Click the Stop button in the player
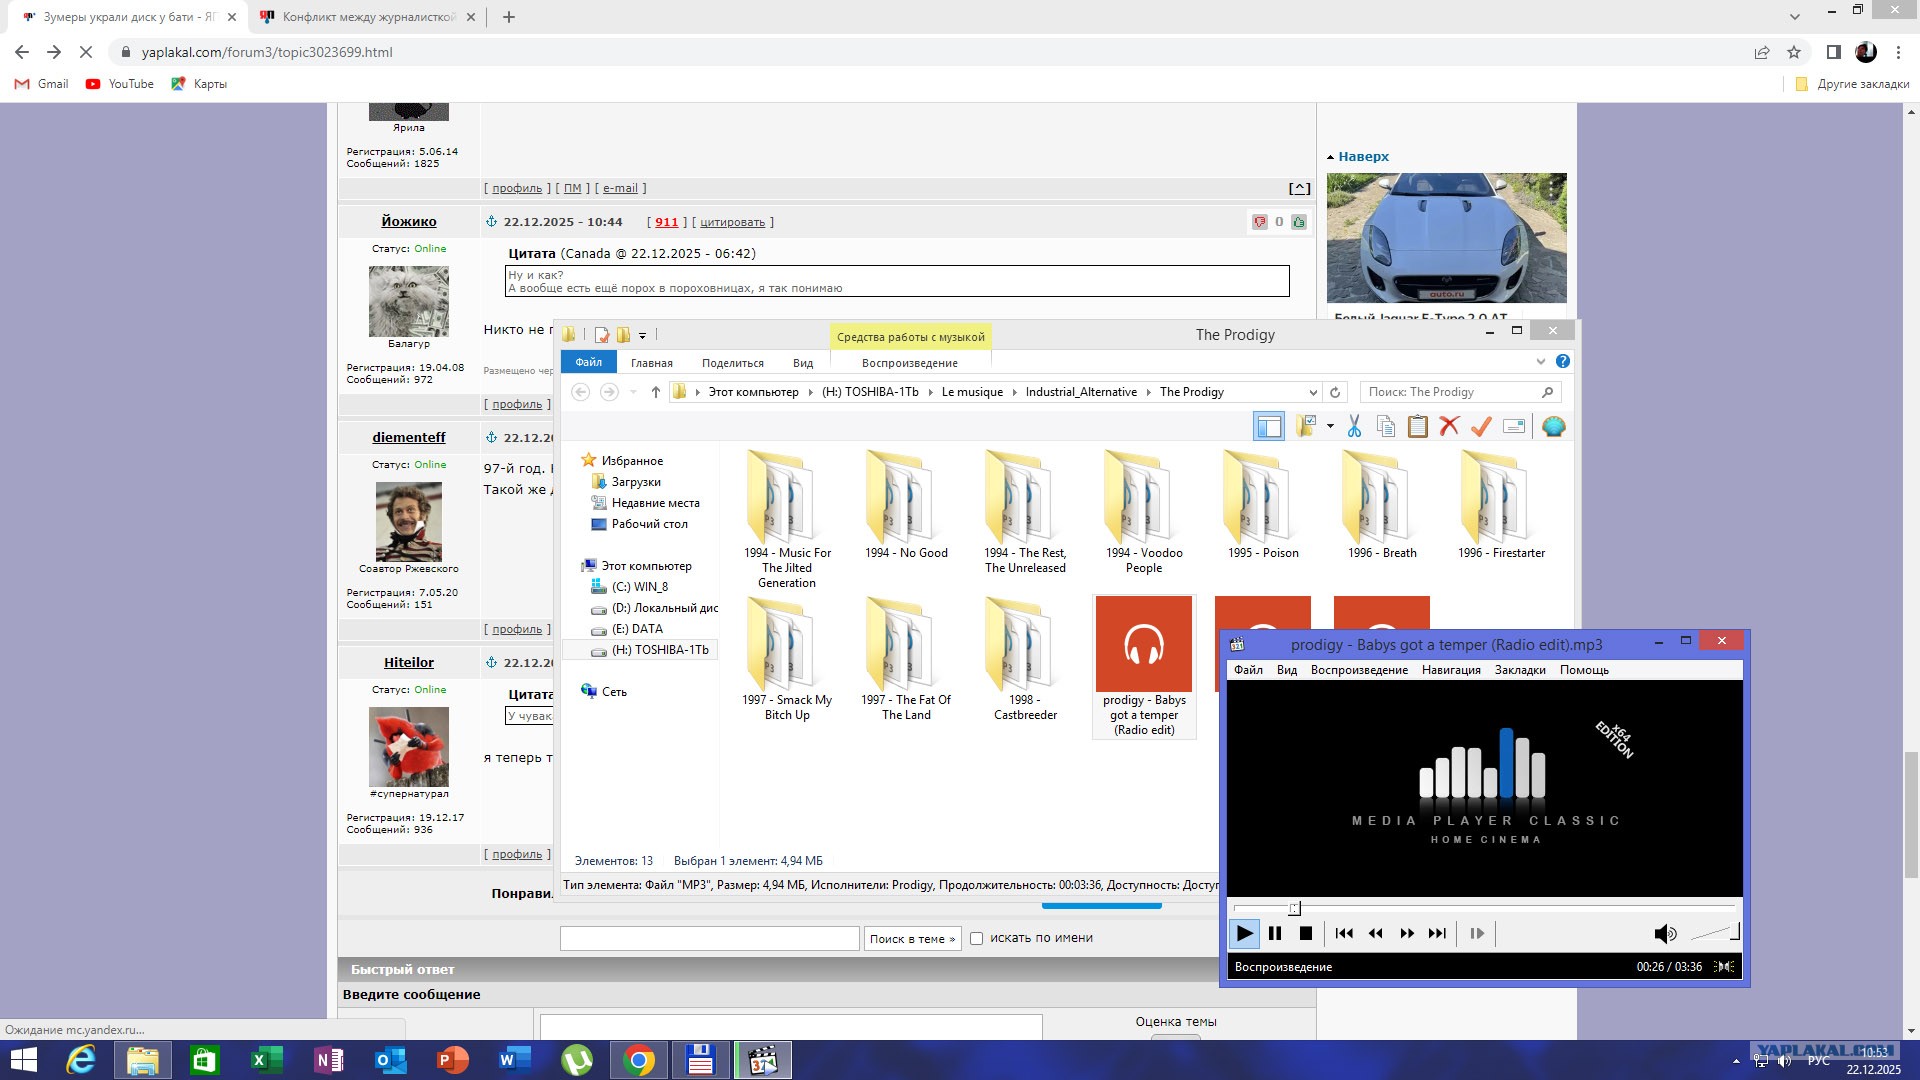The image size is (1920, 1080). tap(1305, 934)
